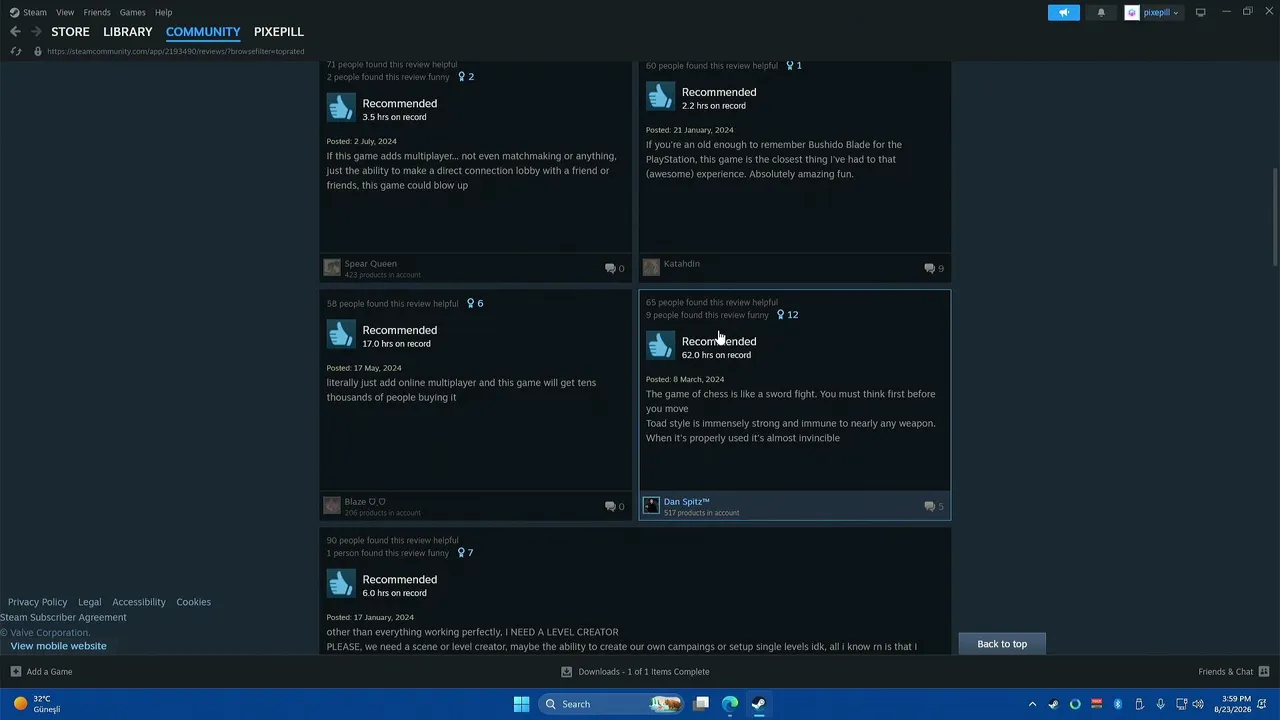The width and height of the screenshot is (1280, 720).
Task: Open the Privacy Policy link
Action: [x=38, y=602]
